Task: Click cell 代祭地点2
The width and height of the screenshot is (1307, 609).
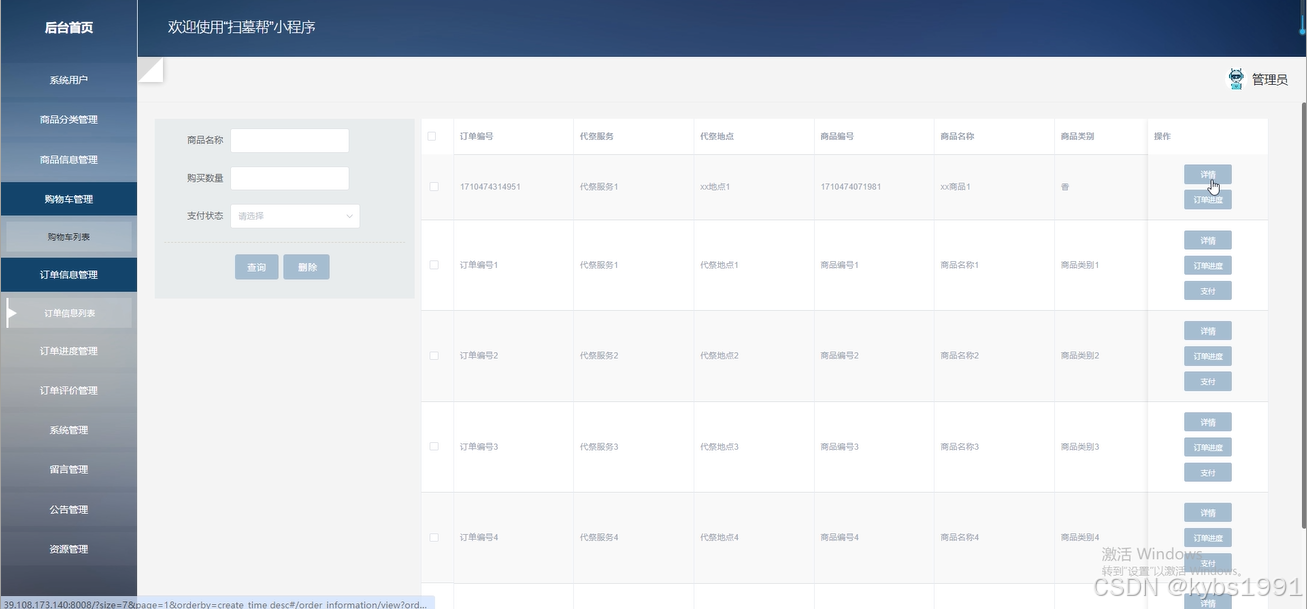Action: pyautogui.click(x=720, y=356)
